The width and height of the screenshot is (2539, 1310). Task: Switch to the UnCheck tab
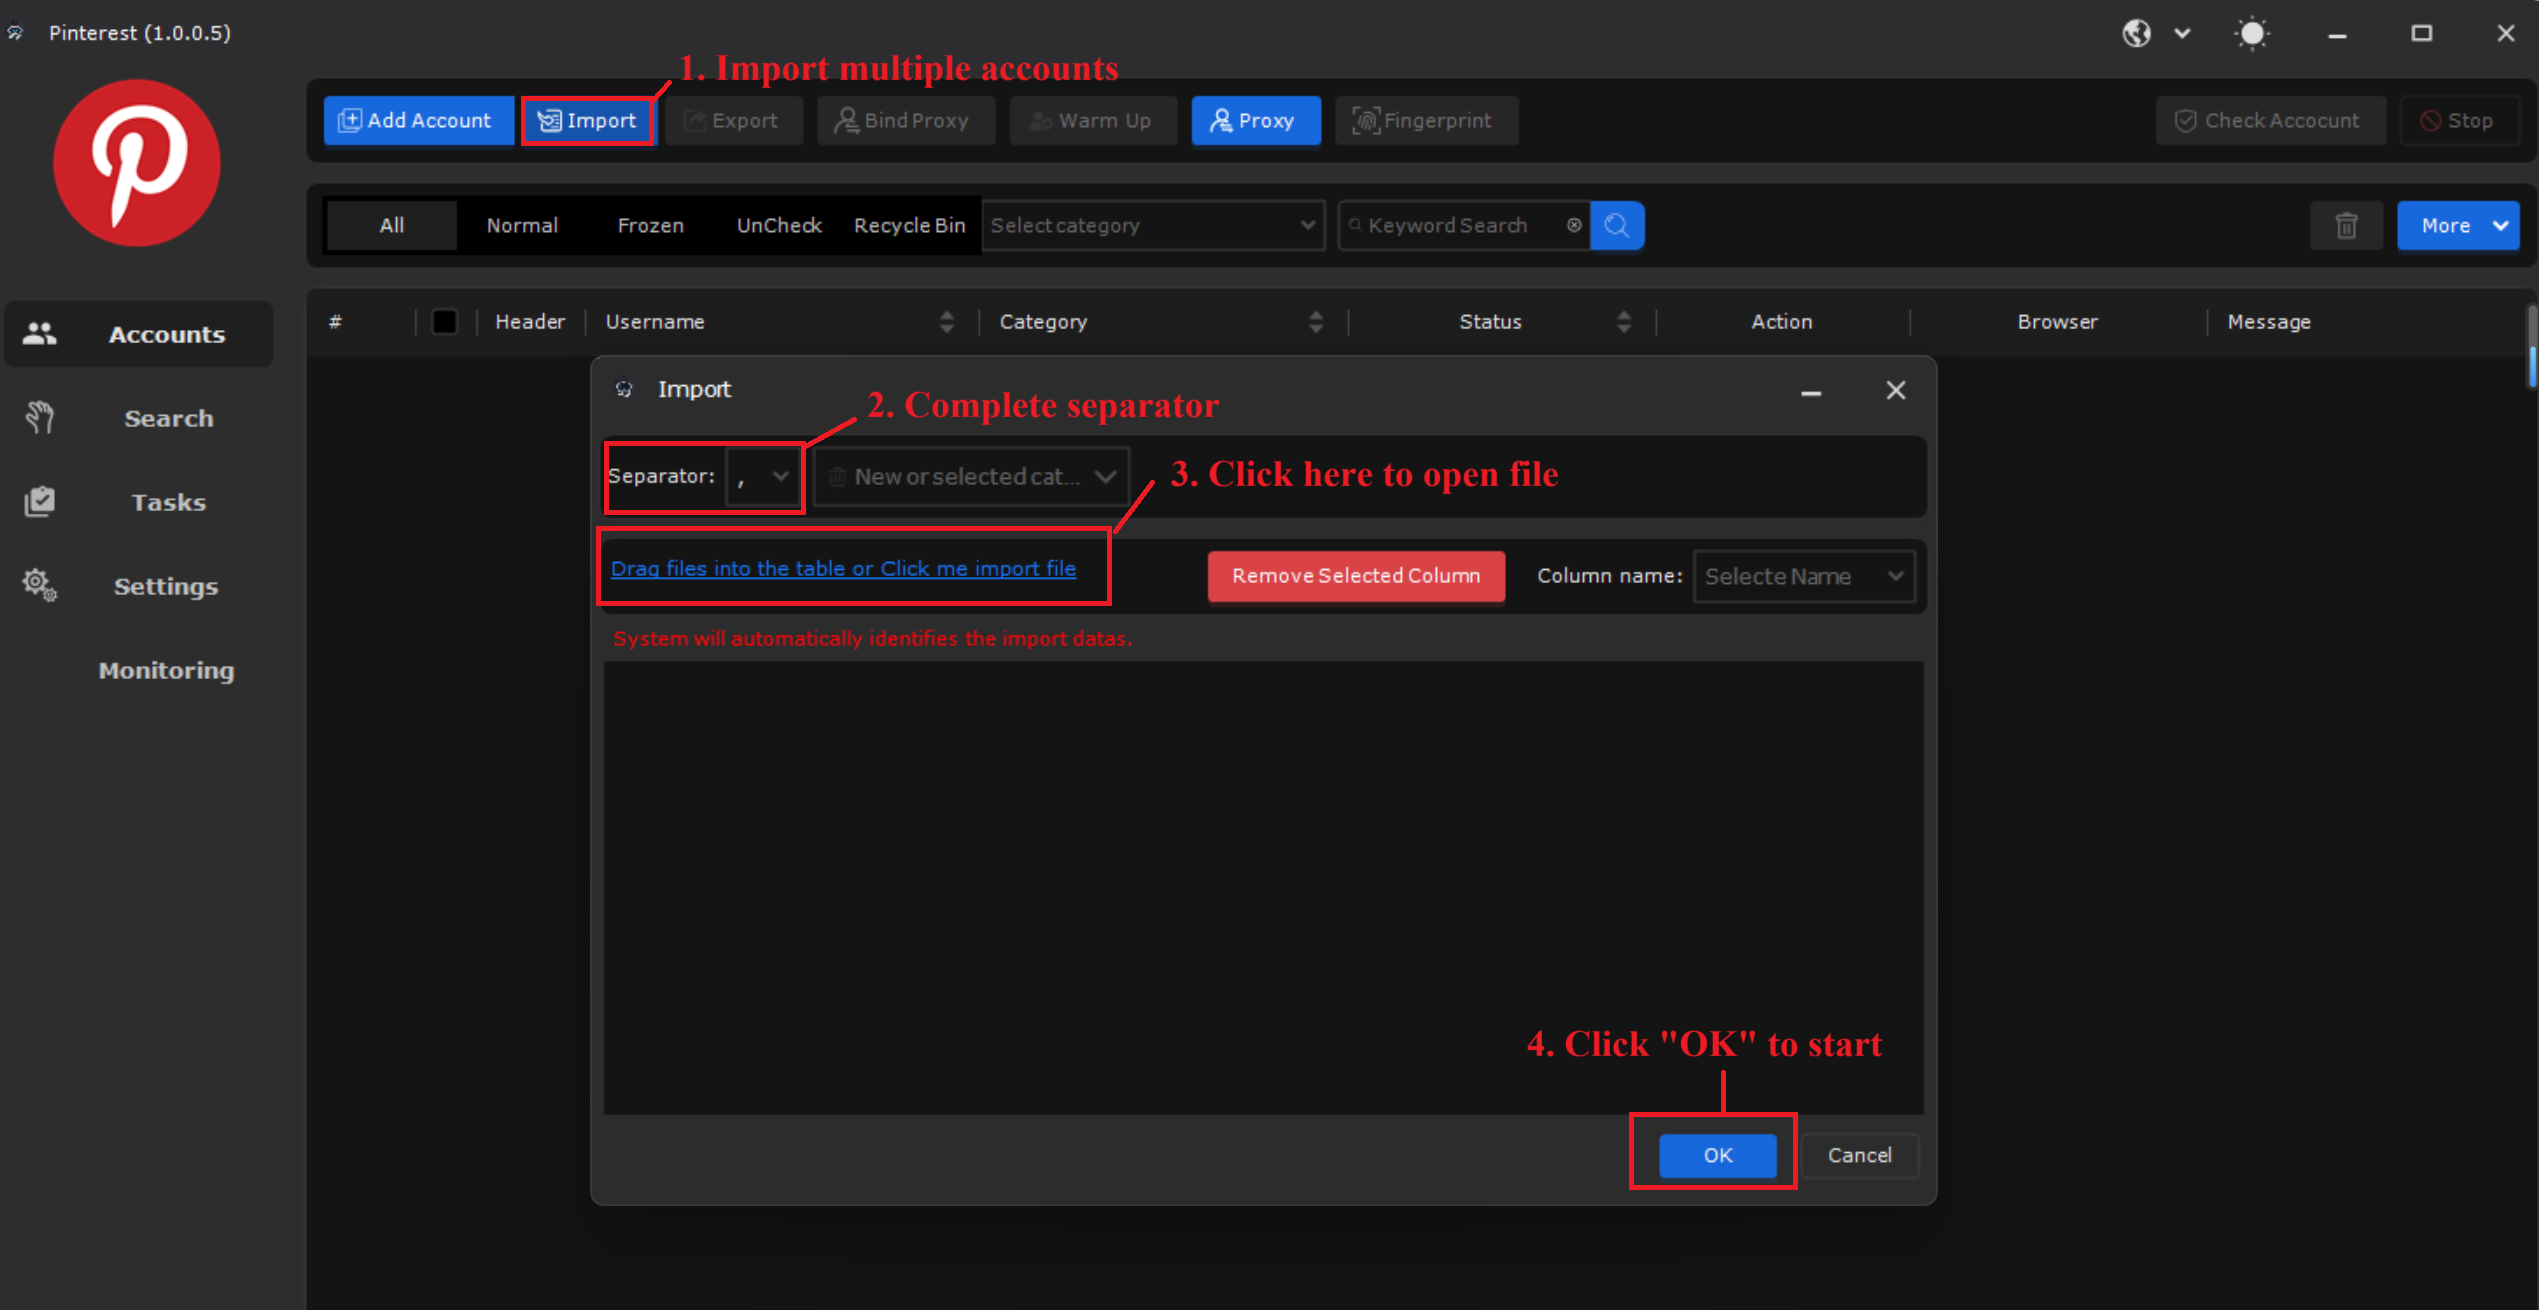tap(779, 226)
